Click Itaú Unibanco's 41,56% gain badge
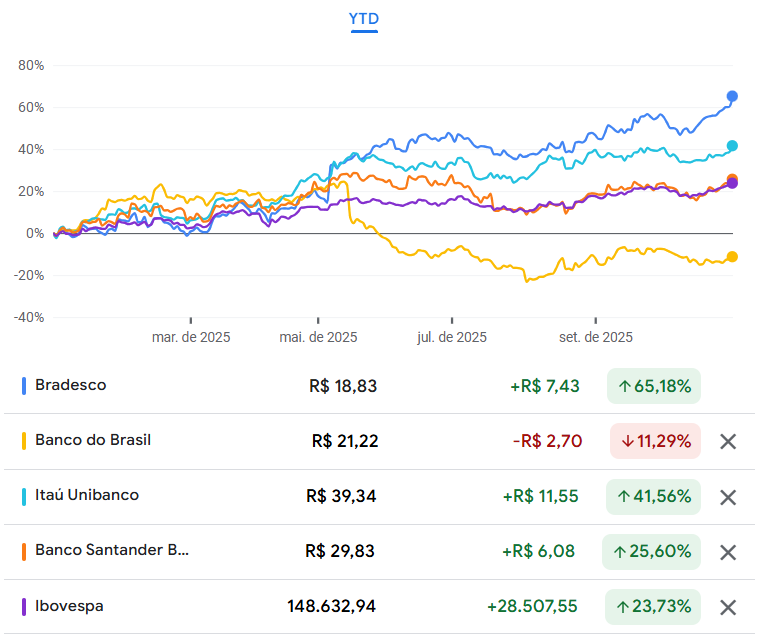766x634 pixels. (x=654, y=496)
